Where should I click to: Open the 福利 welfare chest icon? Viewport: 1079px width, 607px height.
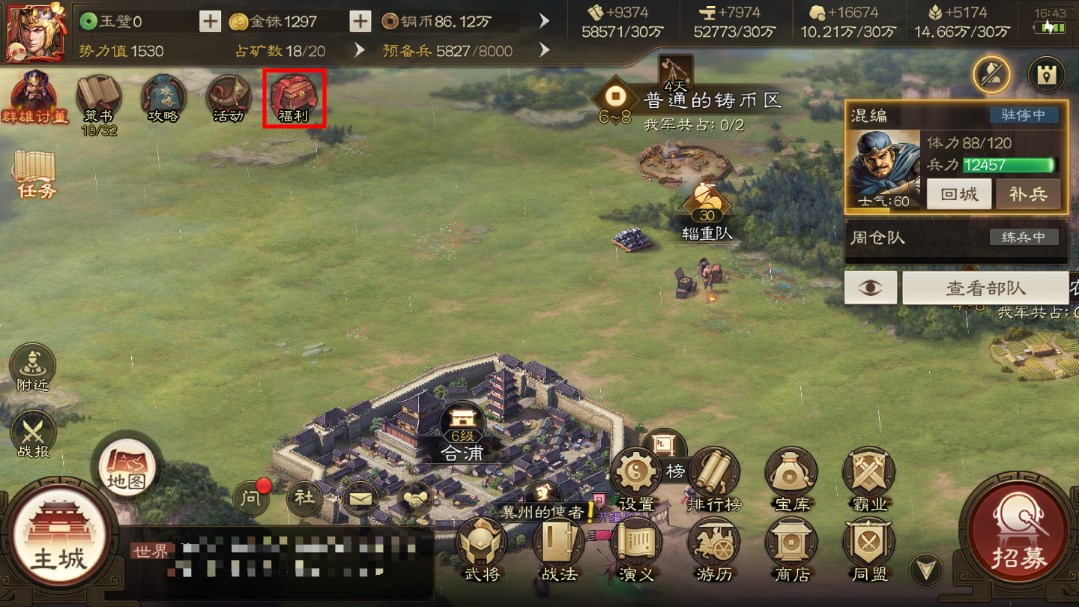294,98
